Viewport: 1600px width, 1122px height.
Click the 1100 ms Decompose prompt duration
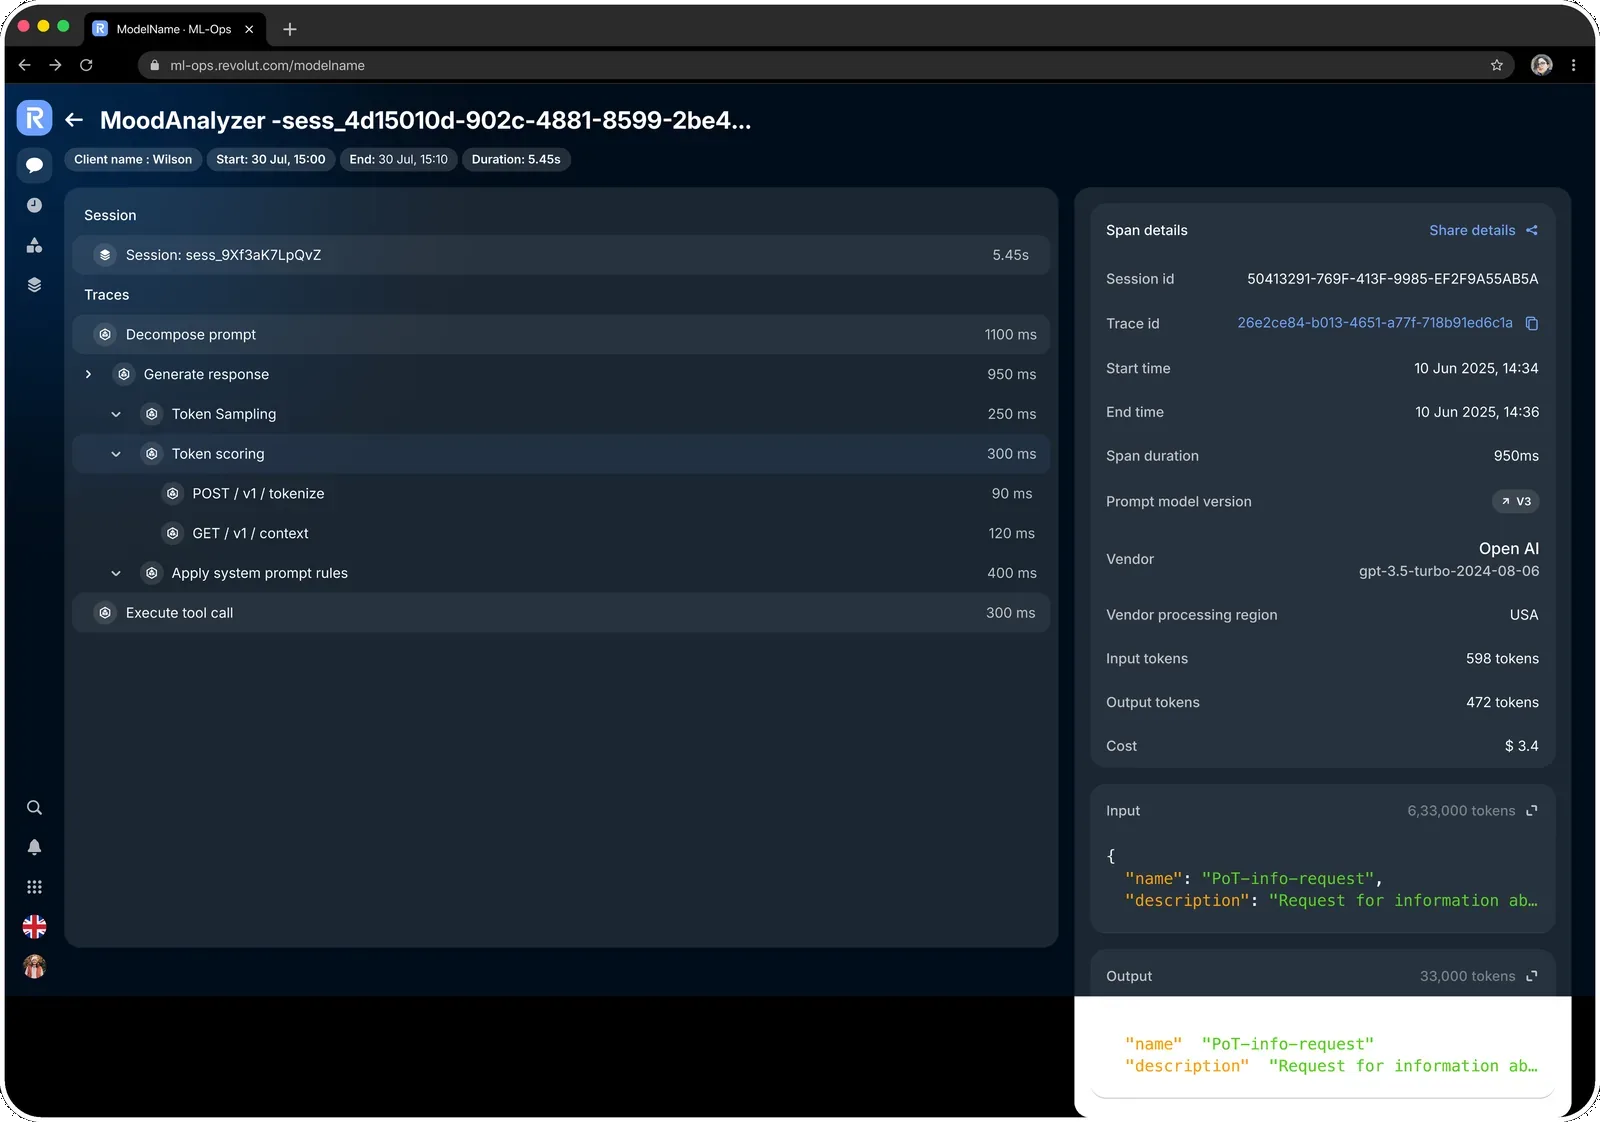pyautogui.click(x=1010, y=335)
